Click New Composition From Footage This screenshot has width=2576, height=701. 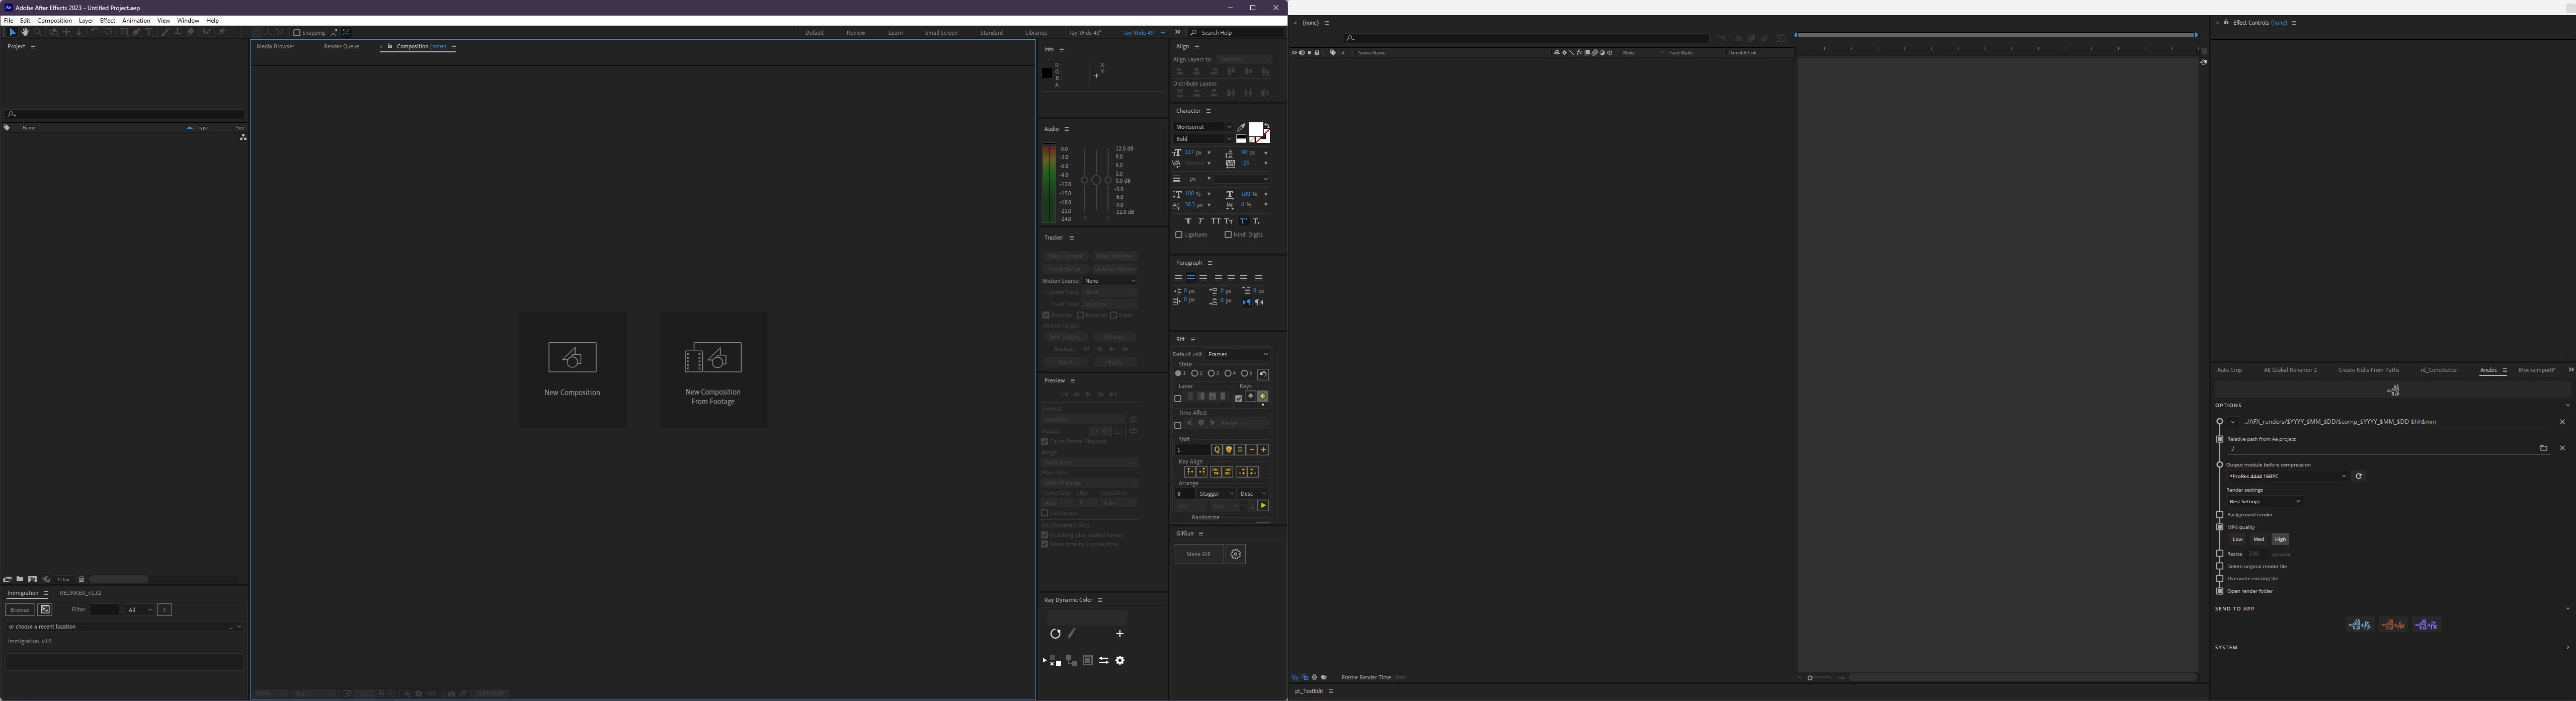pyautogui.click(x=713, y=370)
